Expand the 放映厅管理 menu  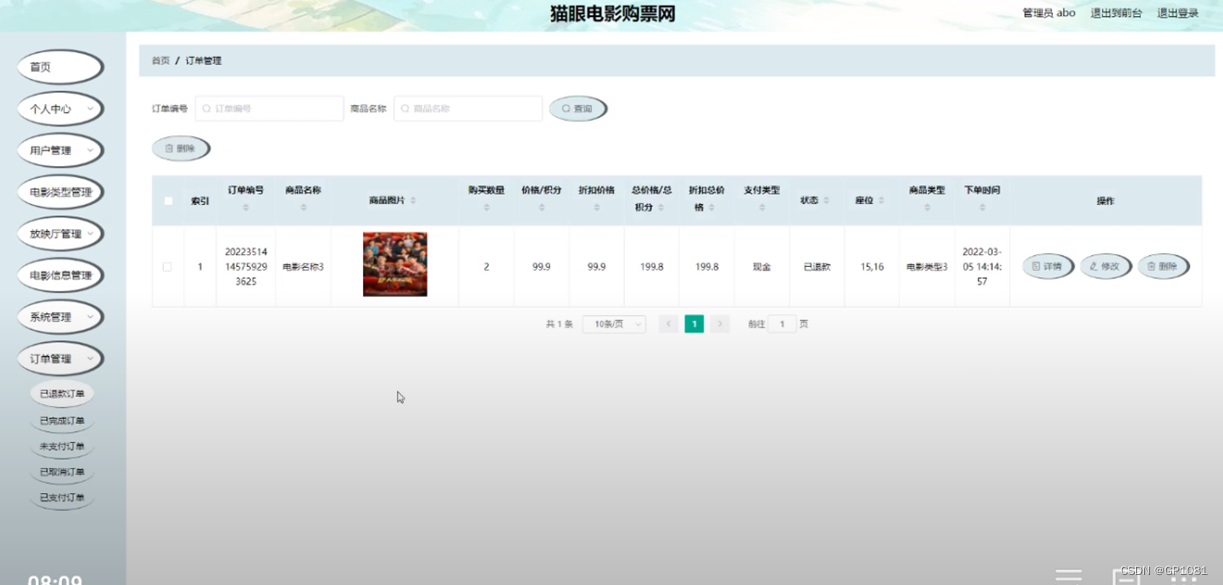click(x=60, y=234)
